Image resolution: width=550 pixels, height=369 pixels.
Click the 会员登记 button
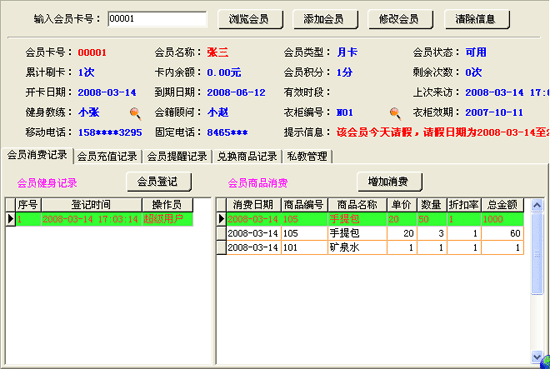tap(159, 182)
